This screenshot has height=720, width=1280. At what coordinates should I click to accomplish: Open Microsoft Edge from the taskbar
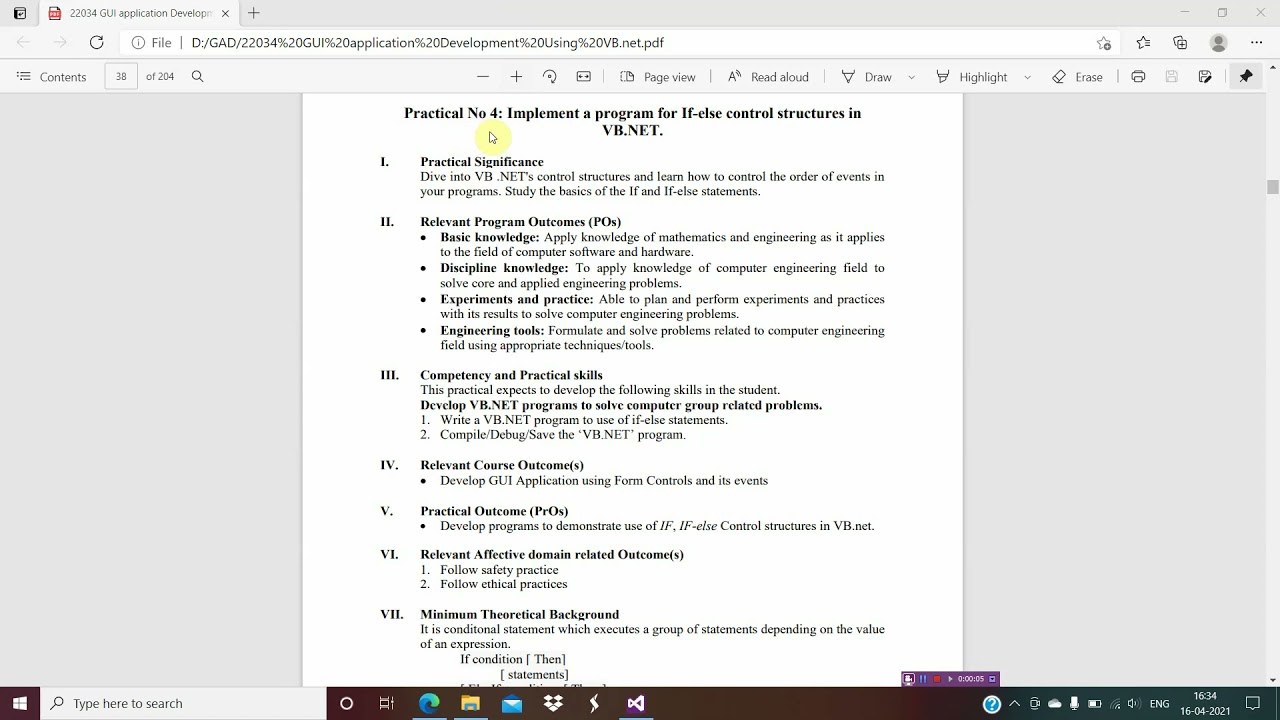(x=429, y=703)
